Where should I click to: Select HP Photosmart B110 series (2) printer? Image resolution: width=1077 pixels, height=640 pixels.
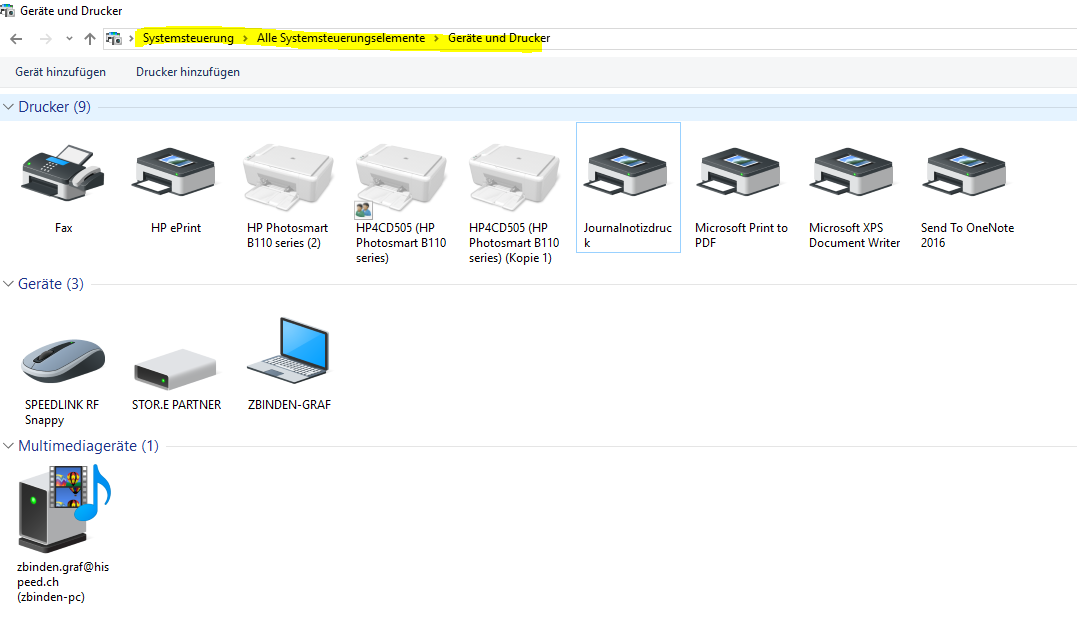(x=288, y=177)
